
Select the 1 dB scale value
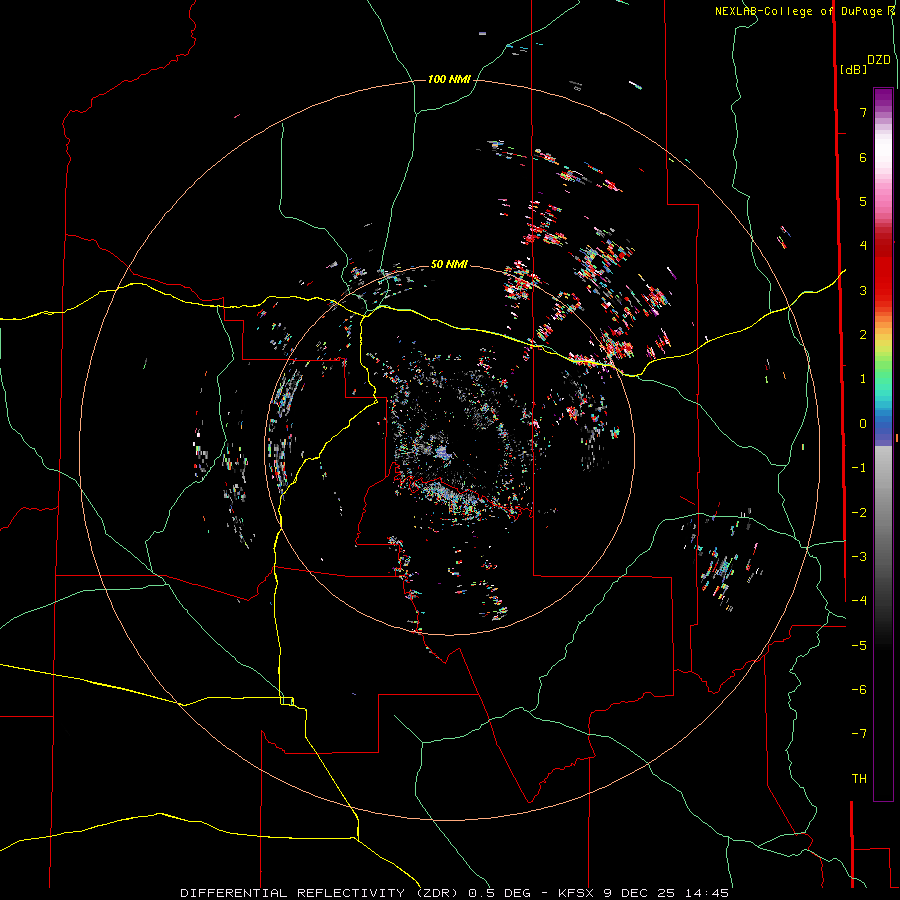[x=863, y=379]
